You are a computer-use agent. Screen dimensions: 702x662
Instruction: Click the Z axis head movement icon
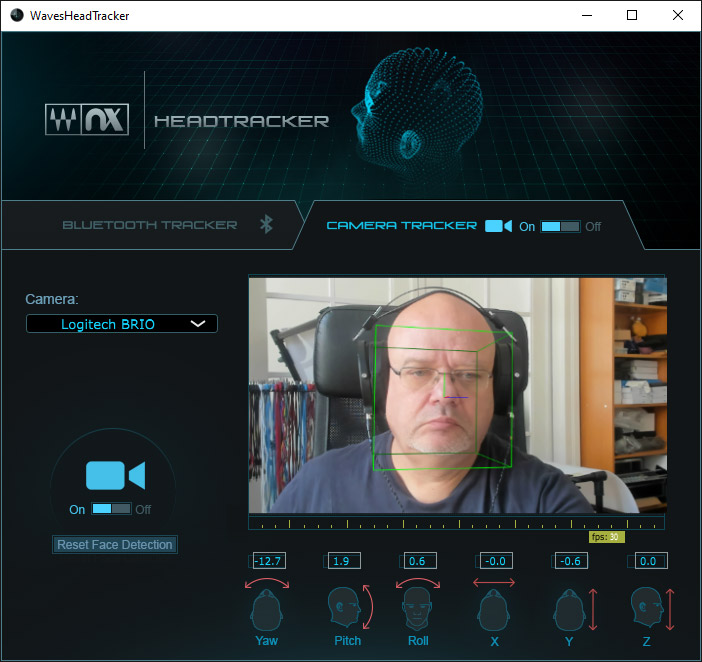(645, 606)
